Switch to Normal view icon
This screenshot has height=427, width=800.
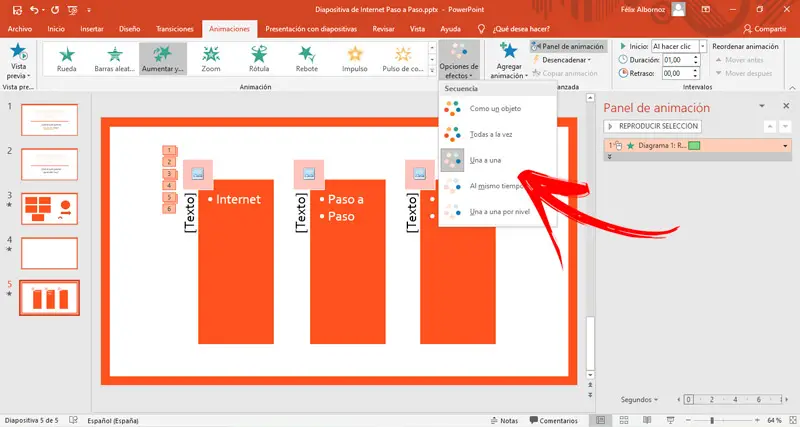(x=601, y=420)
